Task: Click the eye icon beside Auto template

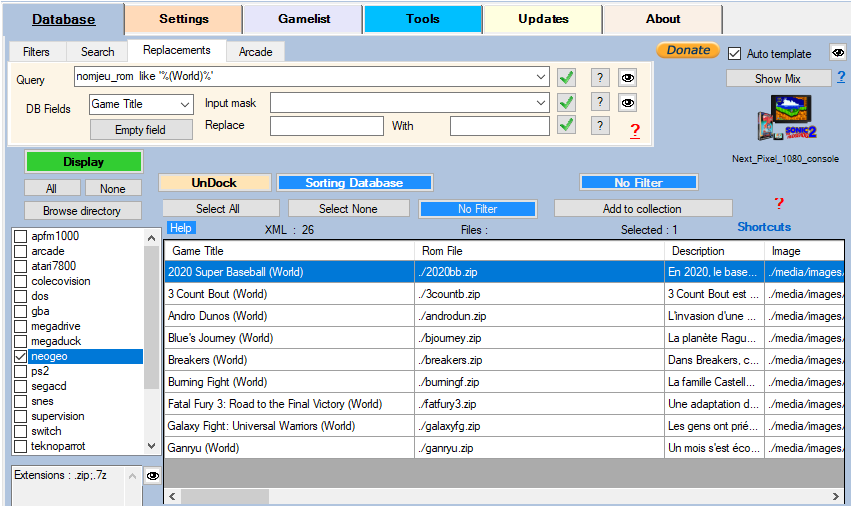Action: point(837,53)
